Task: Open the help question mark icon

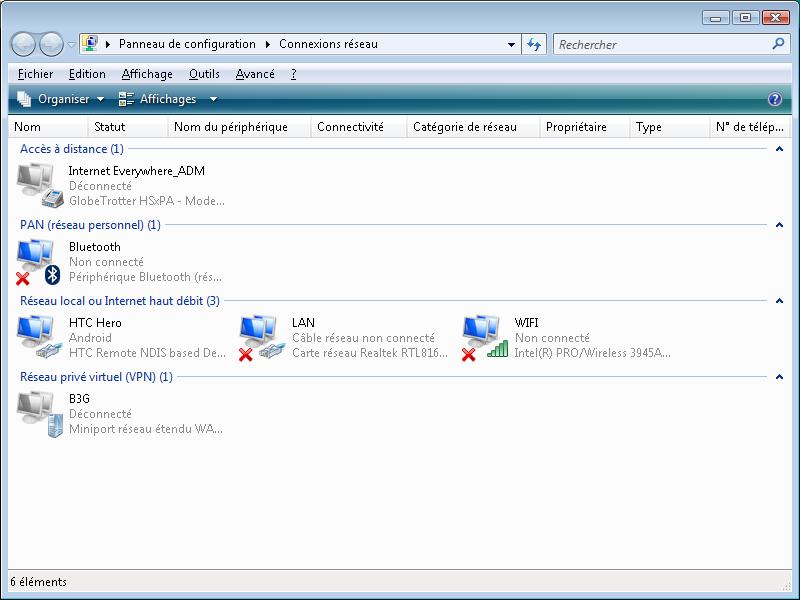Action: click(774, 99)
